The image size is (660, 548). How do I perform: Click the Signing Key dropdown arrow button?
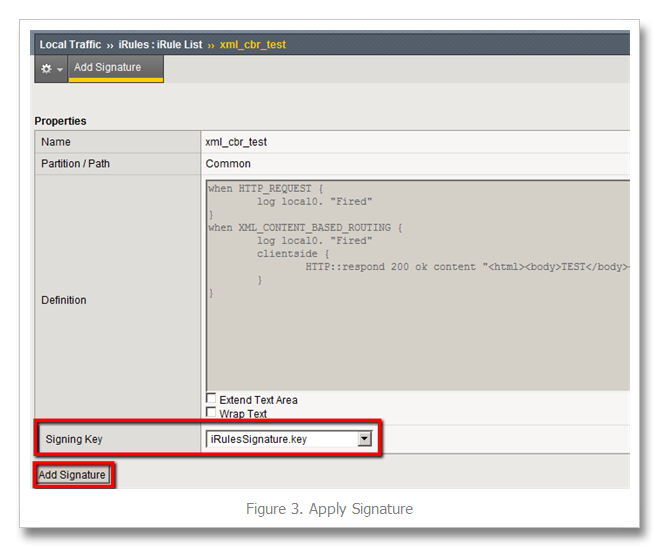365,439
